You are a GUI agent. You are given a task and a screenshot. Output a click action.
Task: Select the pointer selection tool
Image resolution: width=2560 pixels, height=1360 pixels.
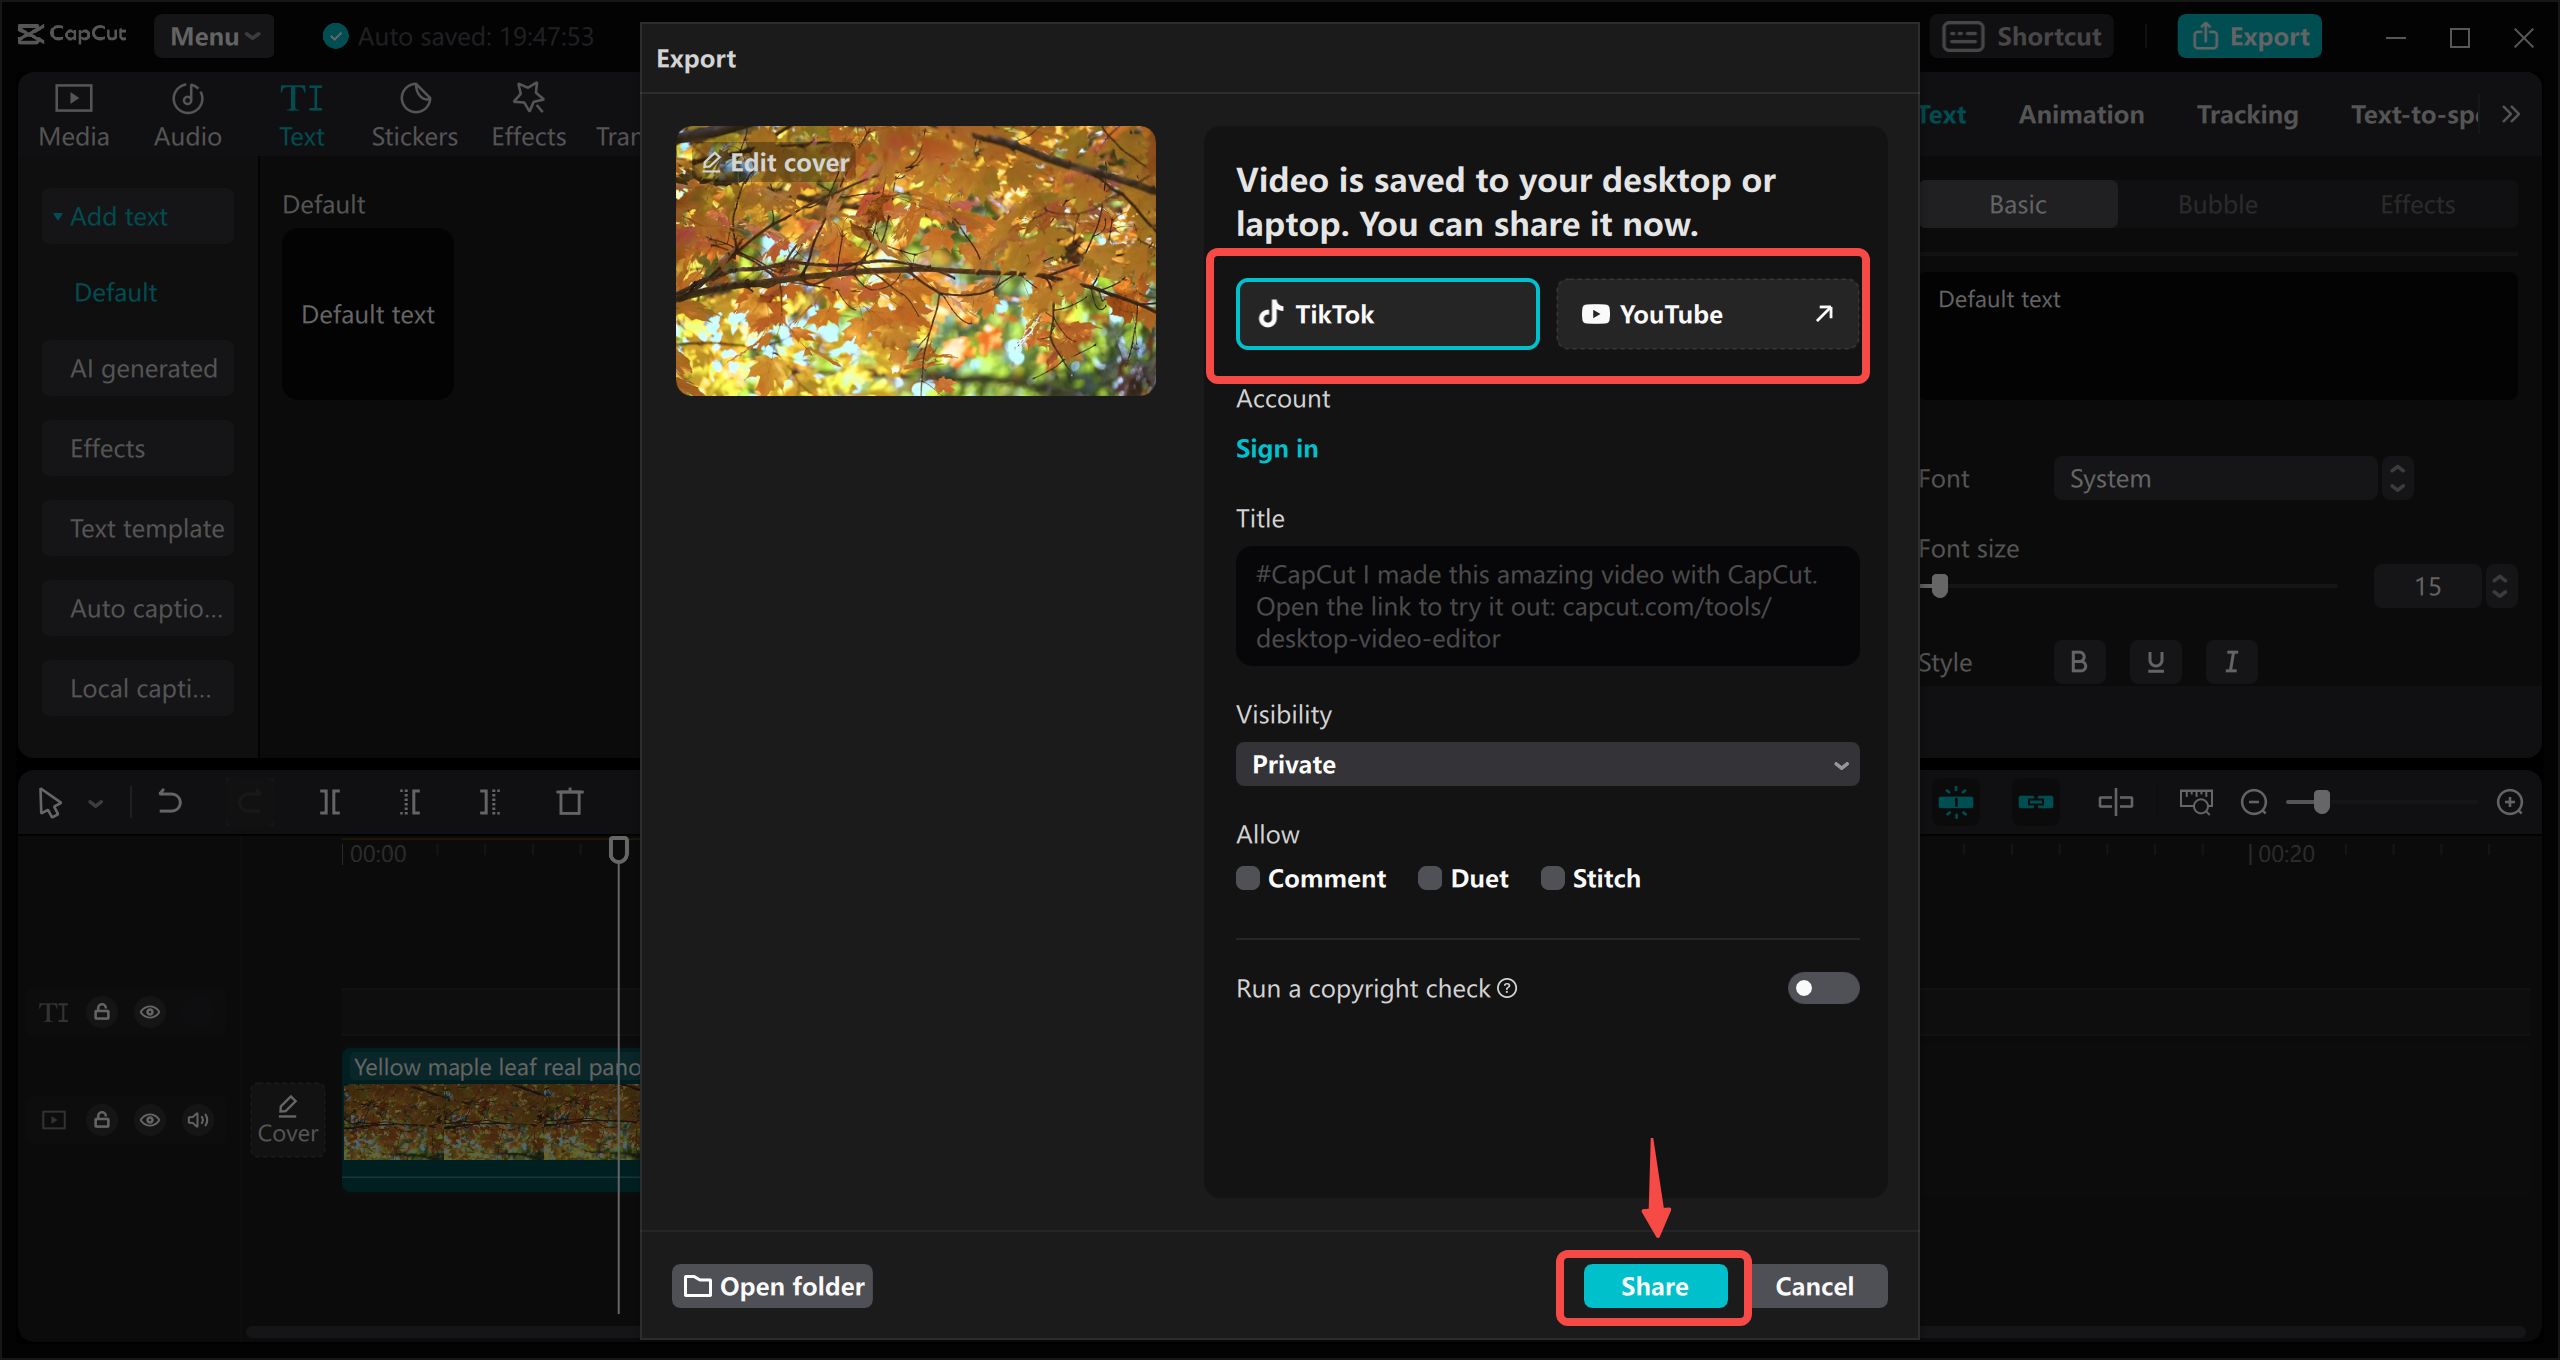click(50, 802)
